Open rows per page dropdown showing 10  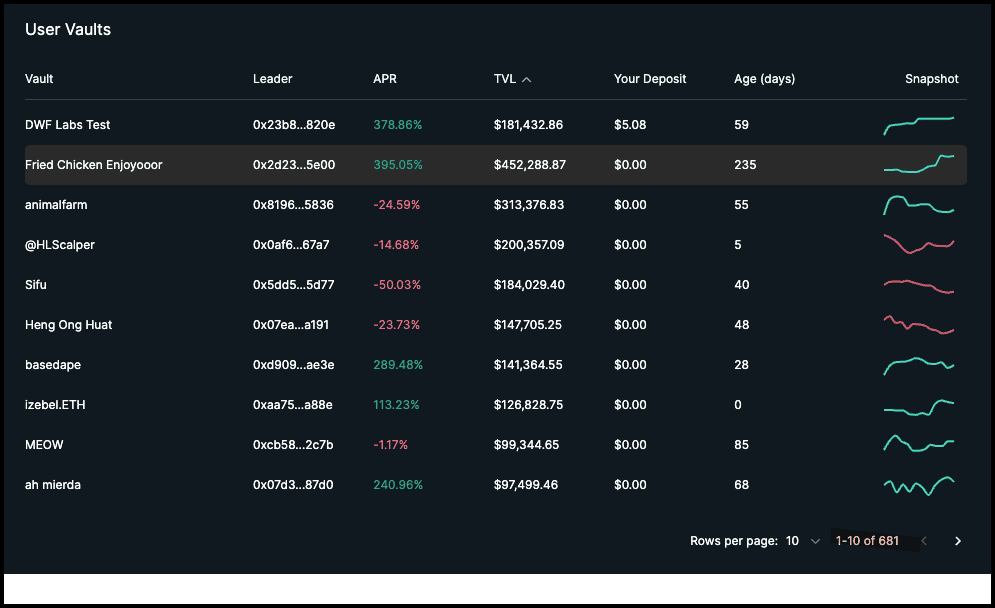pos(803,541)
